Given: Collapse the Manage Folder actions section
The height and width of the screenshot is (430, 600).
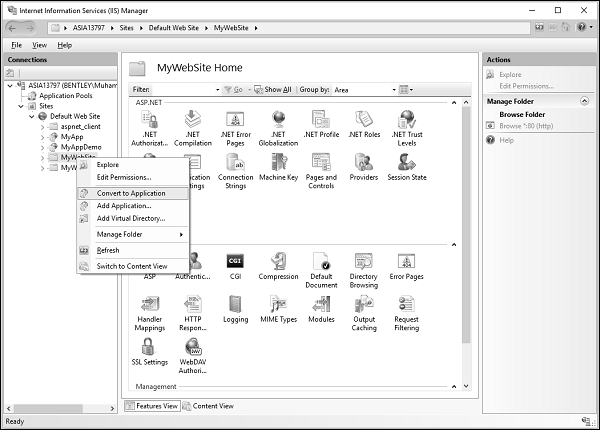Looking at the screenshot, I should (584, 101).
